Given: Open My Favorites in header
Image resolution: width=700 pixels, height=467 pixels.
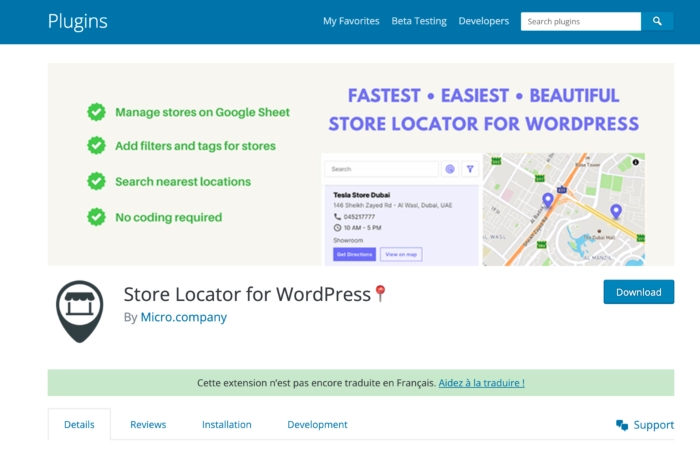Looking at the screenshot, I should (x=351, y=21).
